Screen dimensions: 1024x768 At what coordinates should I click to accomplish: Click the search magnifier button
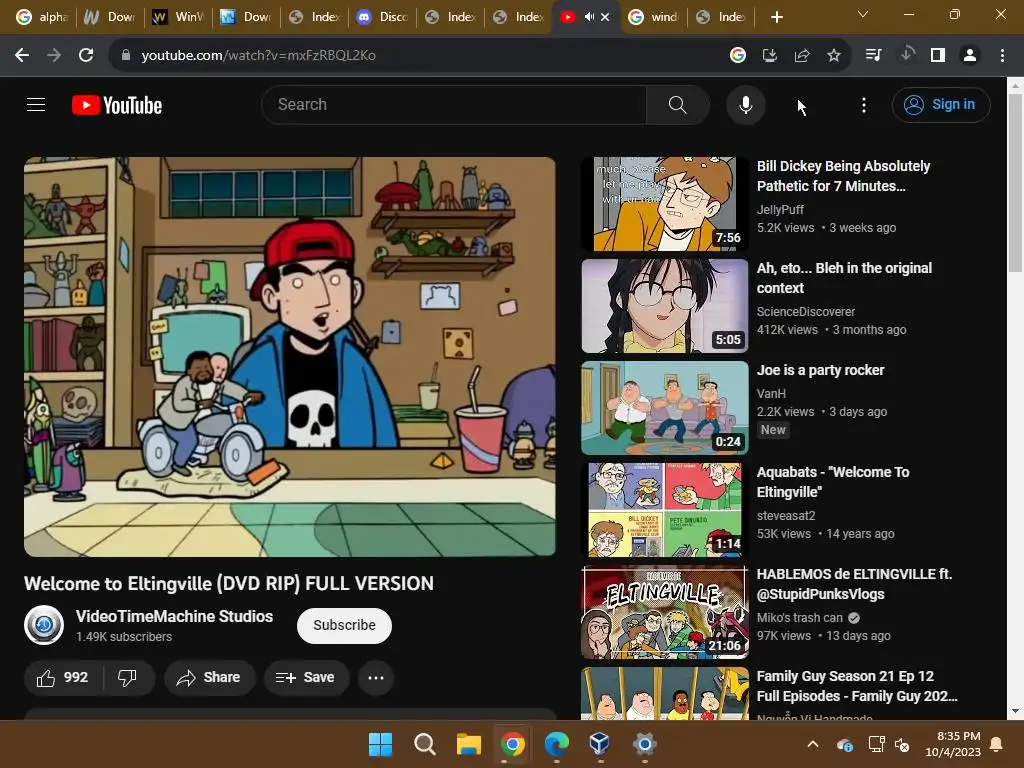(x=677, y=104)
